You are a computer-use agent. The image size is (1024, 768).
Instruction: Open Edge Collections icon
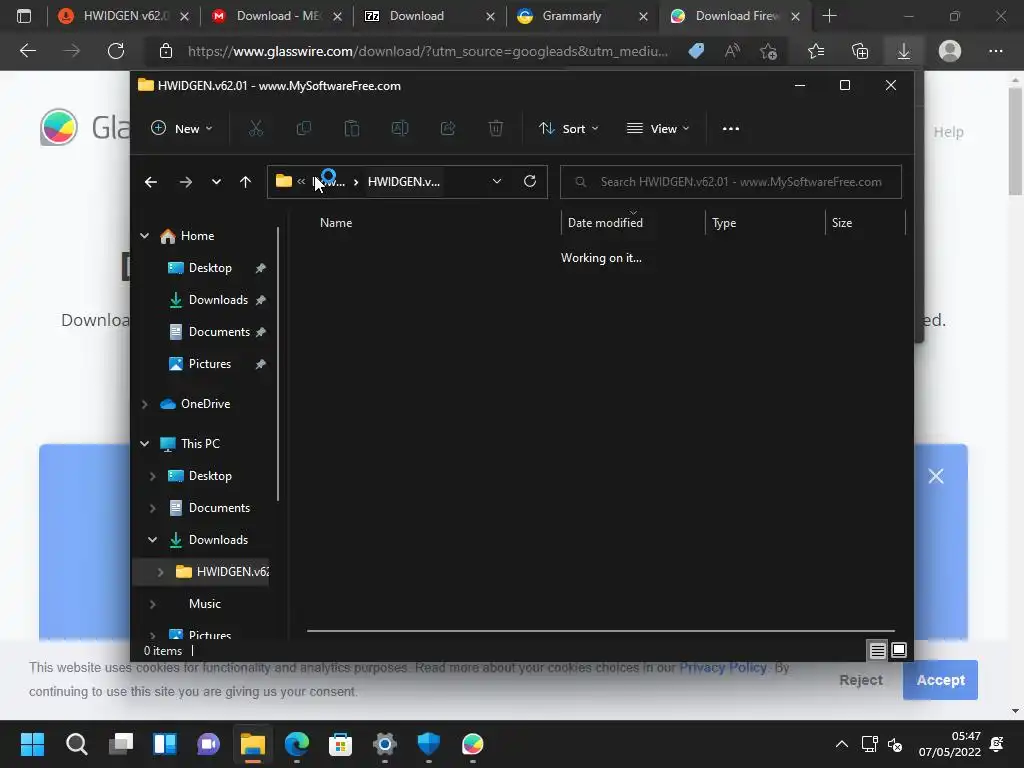860,51
